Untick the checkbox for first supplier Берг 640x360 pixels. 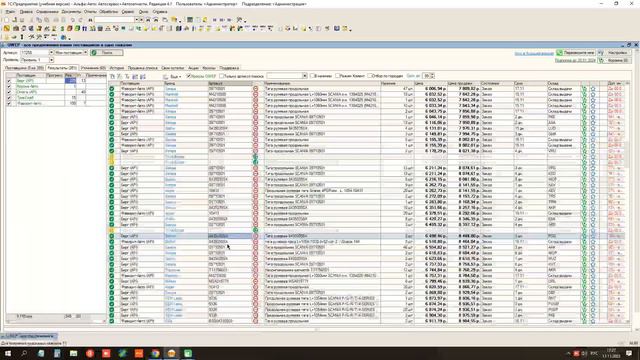click(9, 81)
